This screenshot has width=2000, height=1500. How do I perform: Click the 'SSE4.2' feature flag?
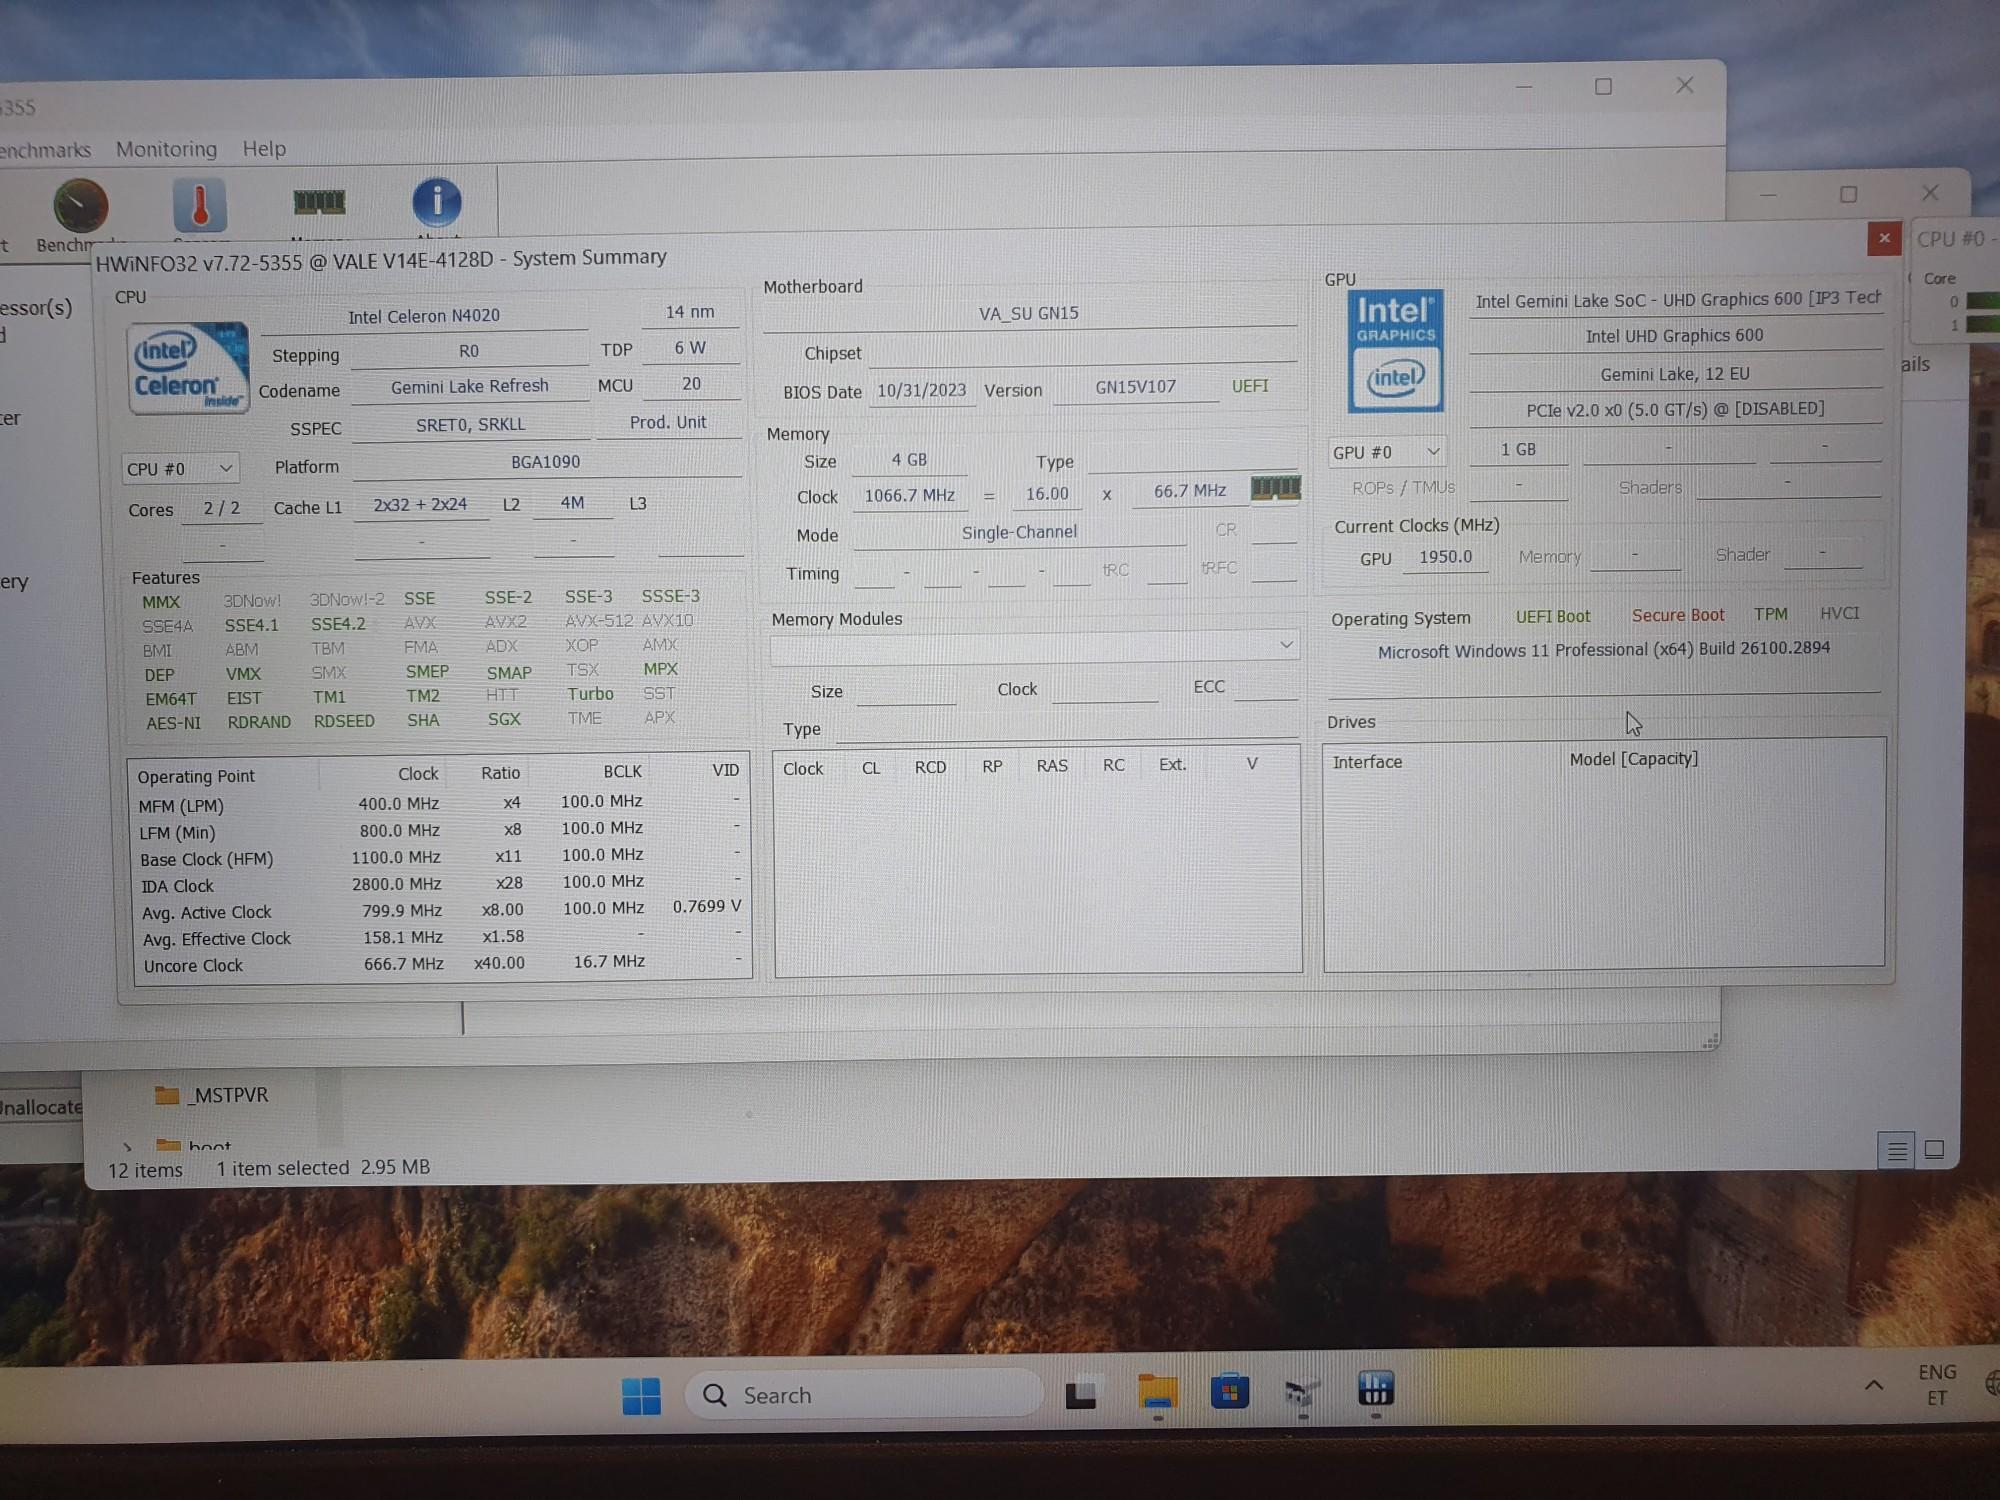(338, 624)
